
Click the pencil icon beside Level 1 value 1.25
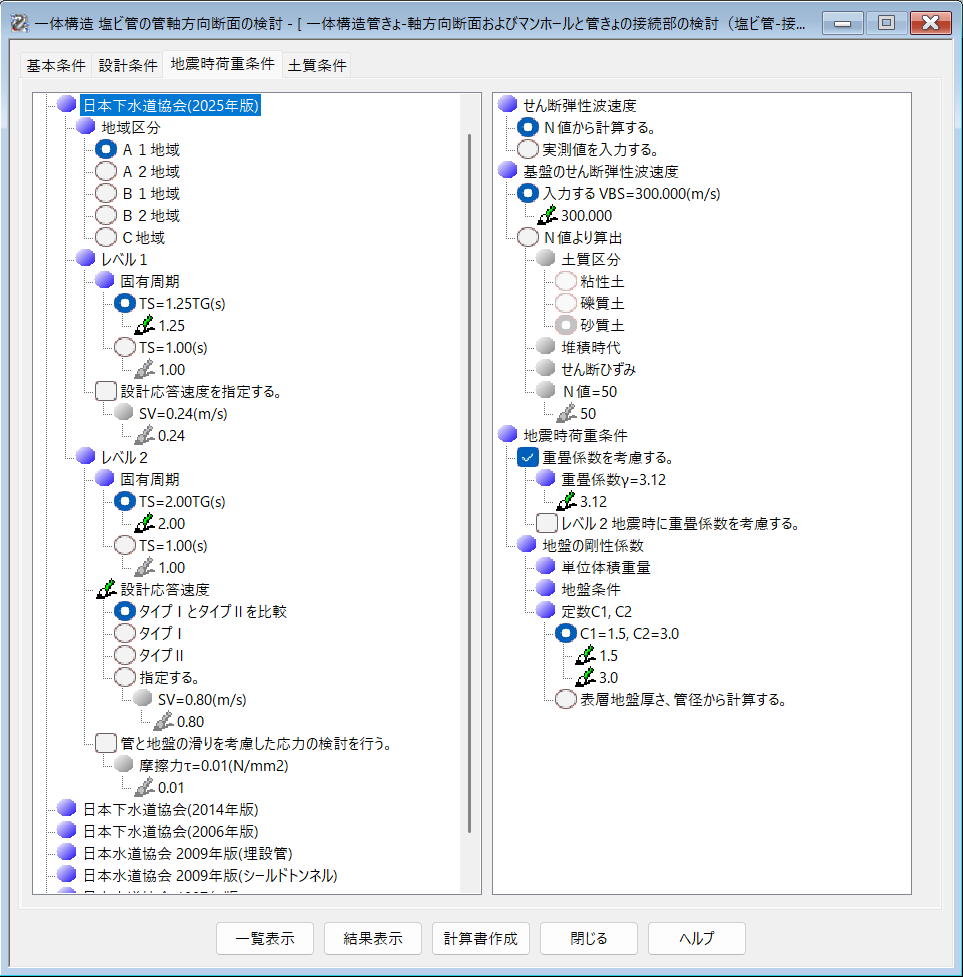pos(145,325)
